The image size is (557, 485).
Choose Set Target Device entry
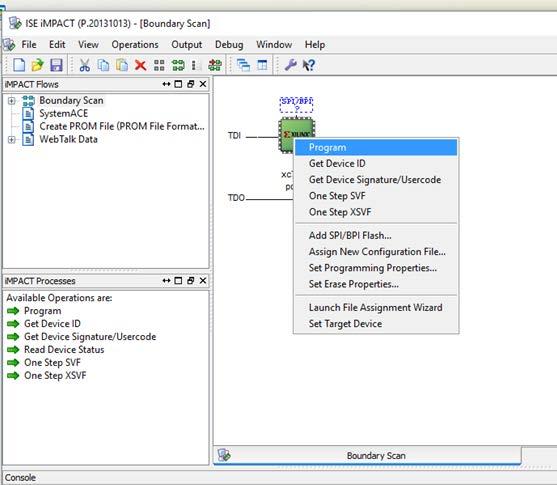point(376,324)
